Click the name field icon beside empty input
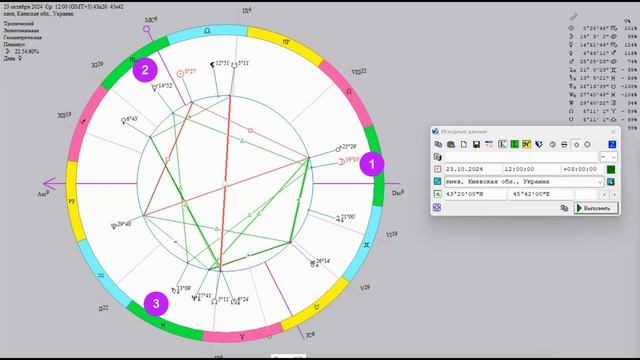This screenshot has width=640, height=360. [438, 157]
